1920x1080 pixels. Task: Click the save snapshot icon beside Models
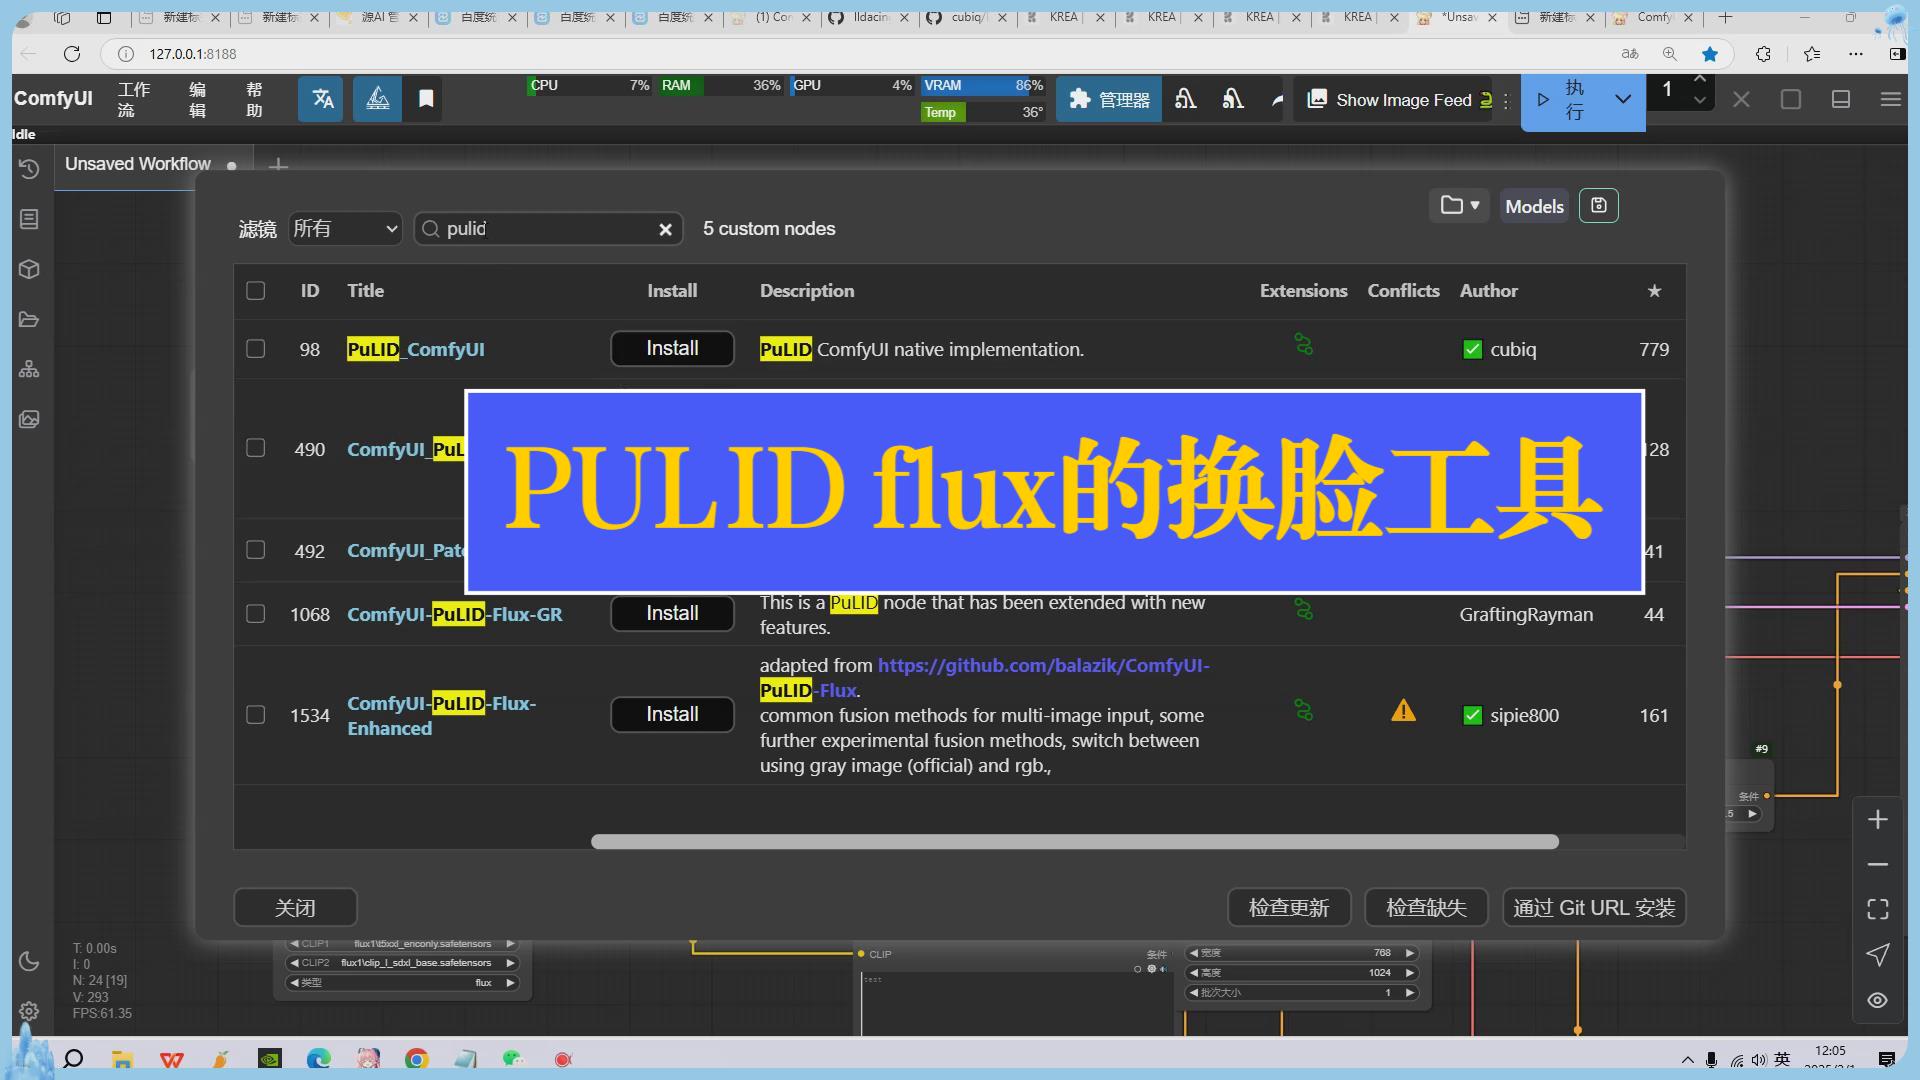(1598, 206)
